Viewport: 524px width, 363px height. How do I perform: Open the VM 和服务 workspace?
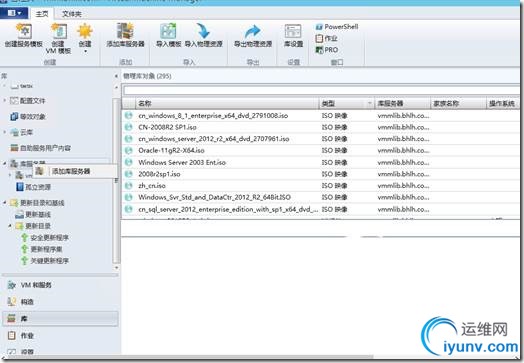[60, 285]
